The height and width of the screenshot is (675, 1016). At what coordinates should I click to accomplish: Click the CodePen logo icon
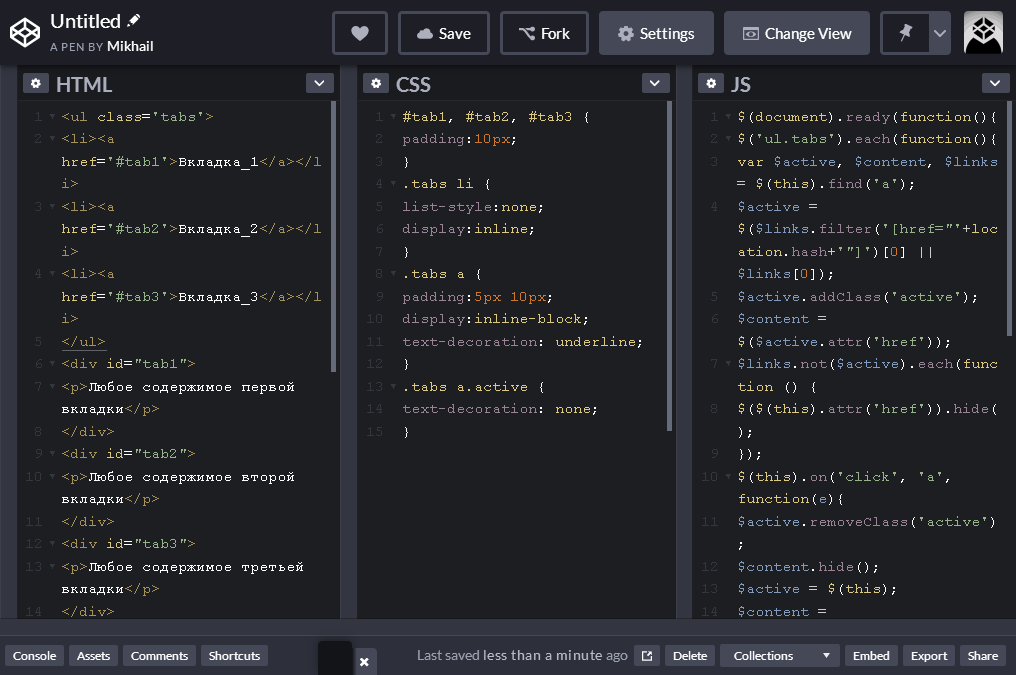click(x=25, y=33)
